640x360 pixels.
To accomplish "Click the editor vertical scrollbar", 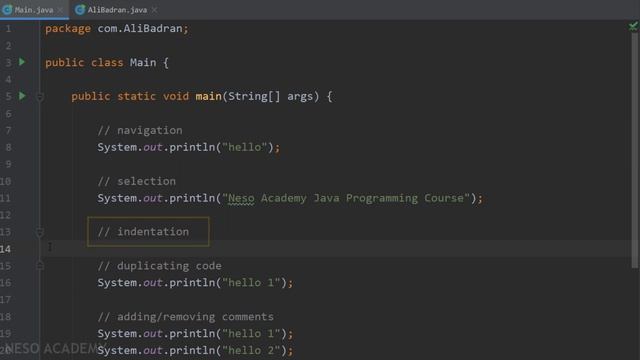I will coord(635,150).
